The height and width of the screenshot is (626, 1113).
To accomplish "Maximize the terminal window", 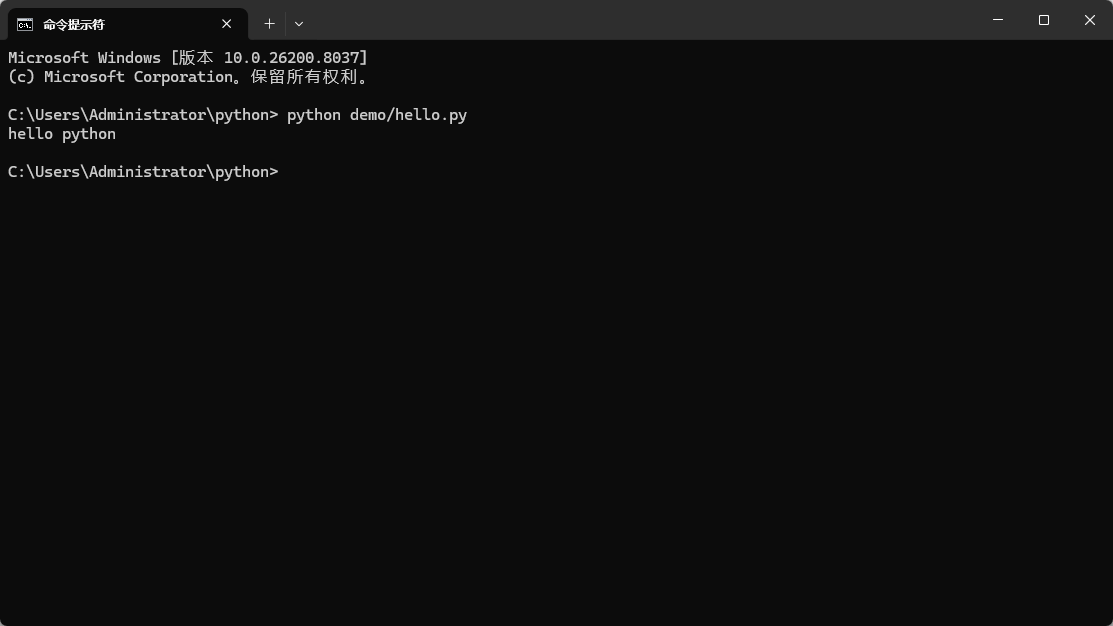I will [x=1044, y=20].
